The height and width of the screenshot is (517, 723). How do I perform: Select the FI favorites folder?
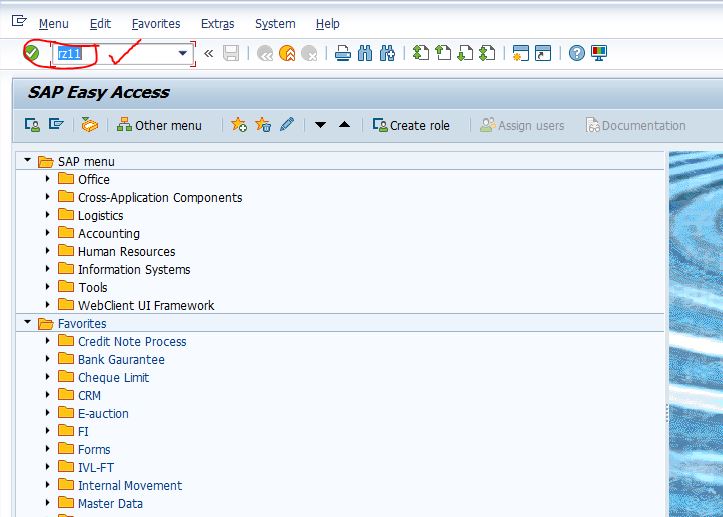click(x=83, y=432)
